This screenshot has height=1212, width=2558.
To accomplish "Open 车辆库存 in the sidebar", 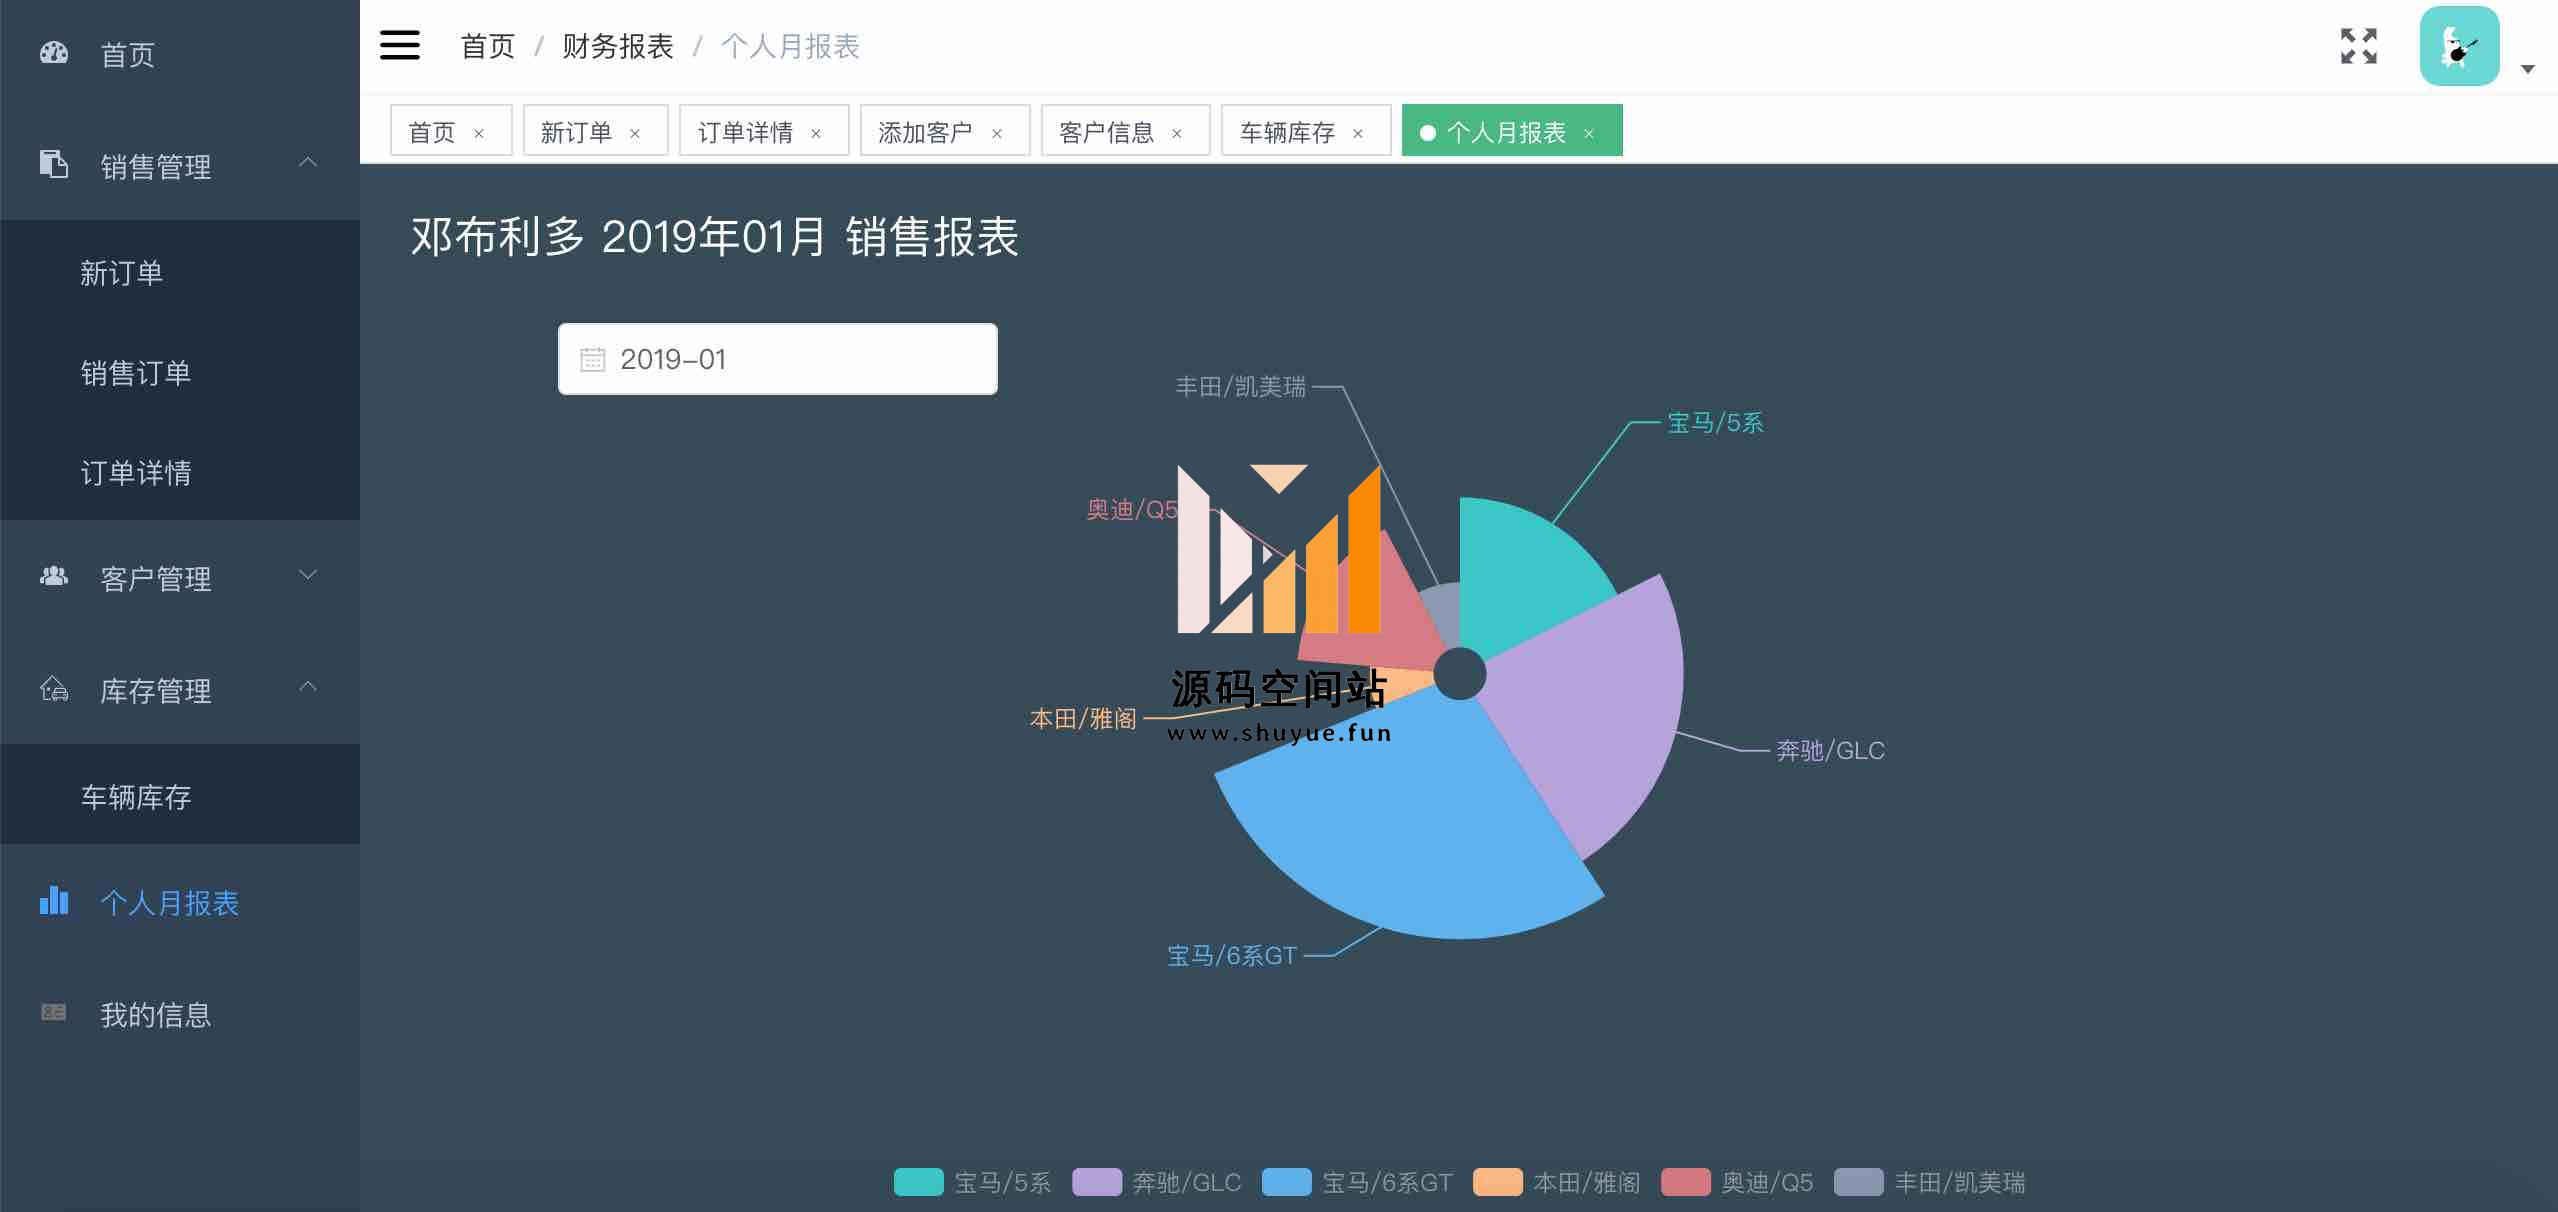I will [x=180, y=796].
